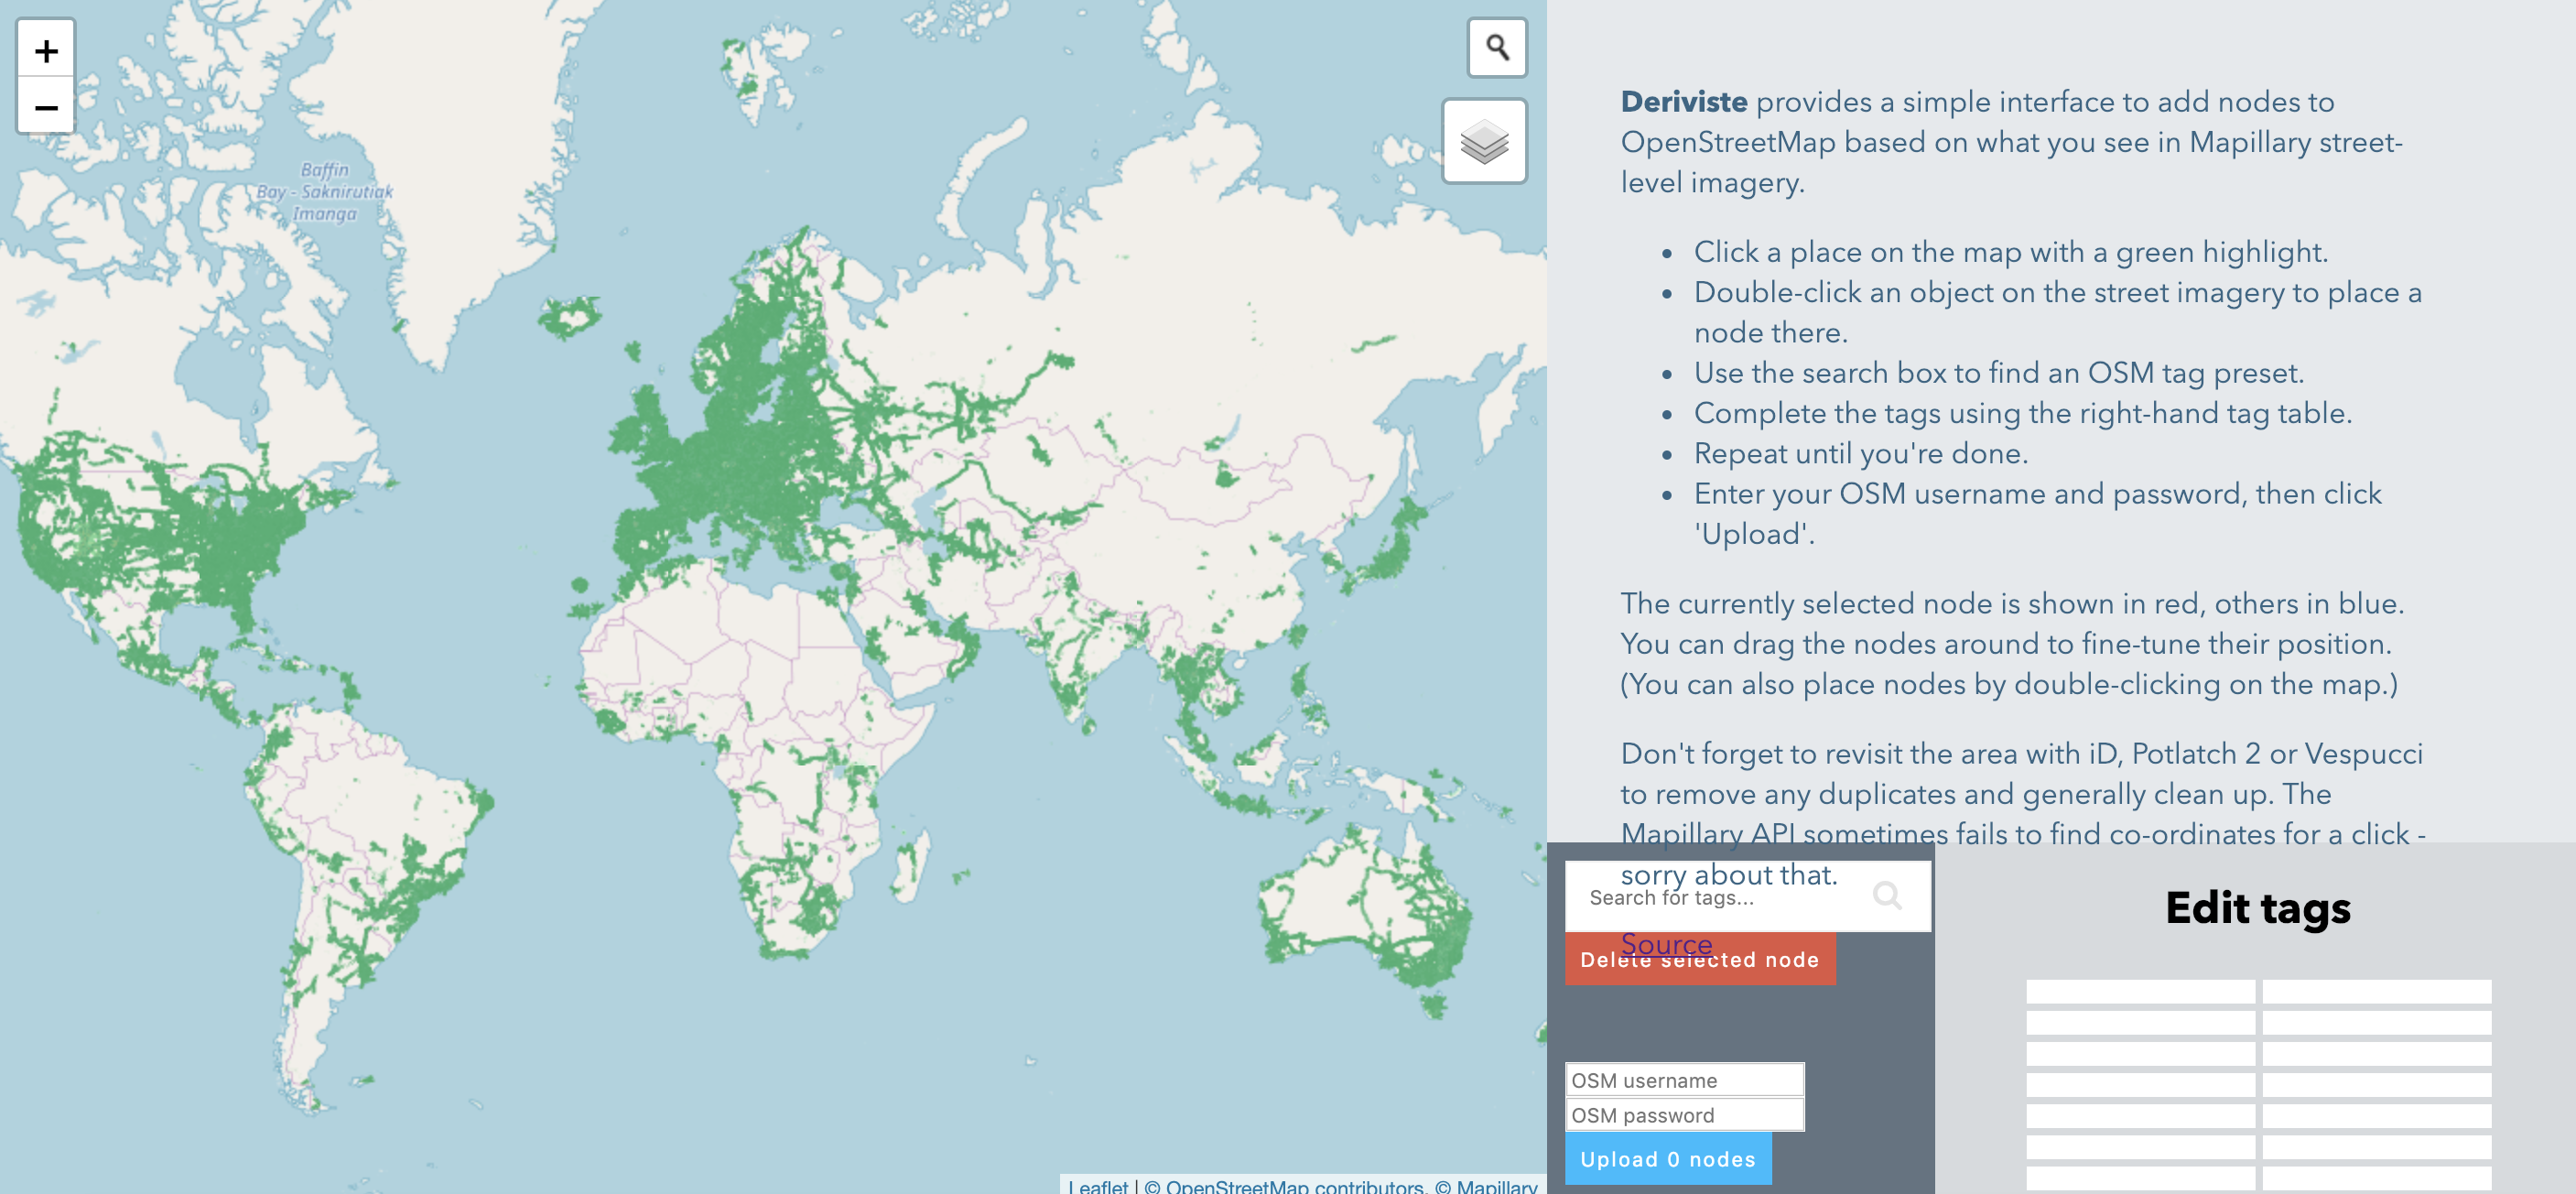This screenshot has width=2576, height=1194.
Task: Open the Source link
Action: pyautogui.click(x=1666, y=943)
